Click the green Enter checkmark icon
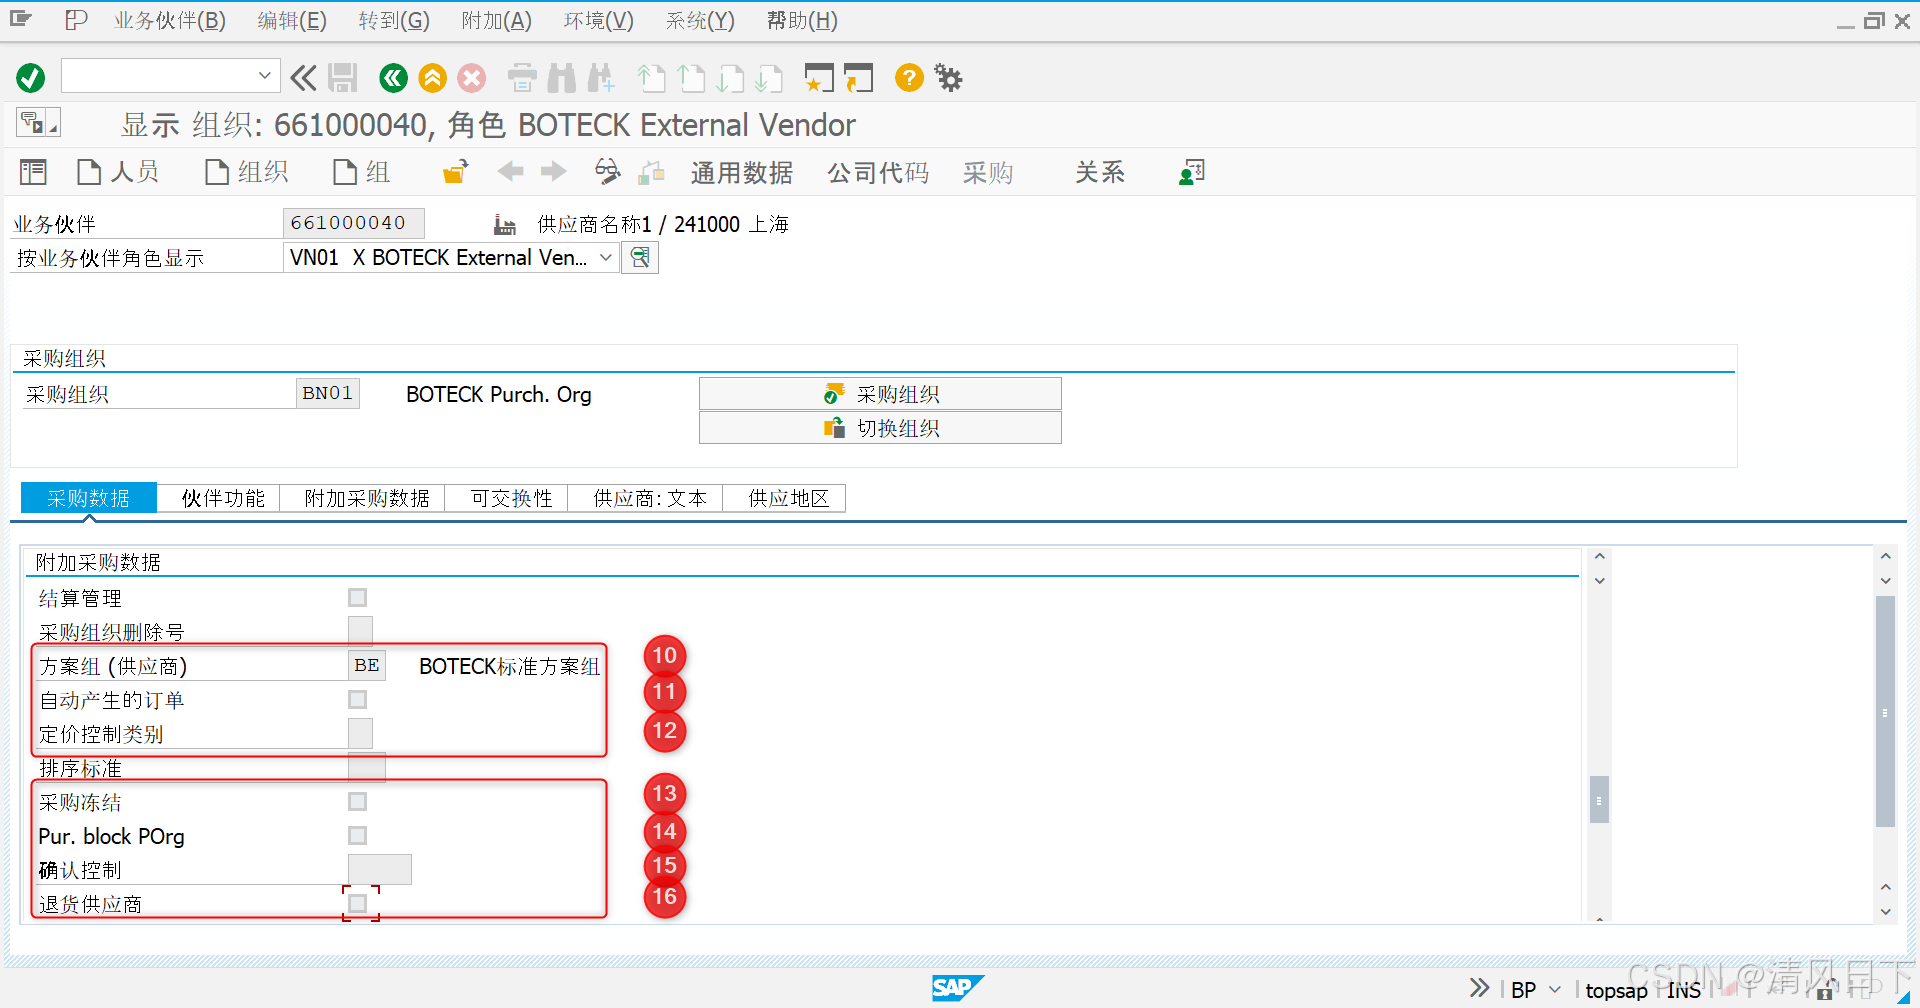This screenshot has width=1920, height=1008. point(31,78)
